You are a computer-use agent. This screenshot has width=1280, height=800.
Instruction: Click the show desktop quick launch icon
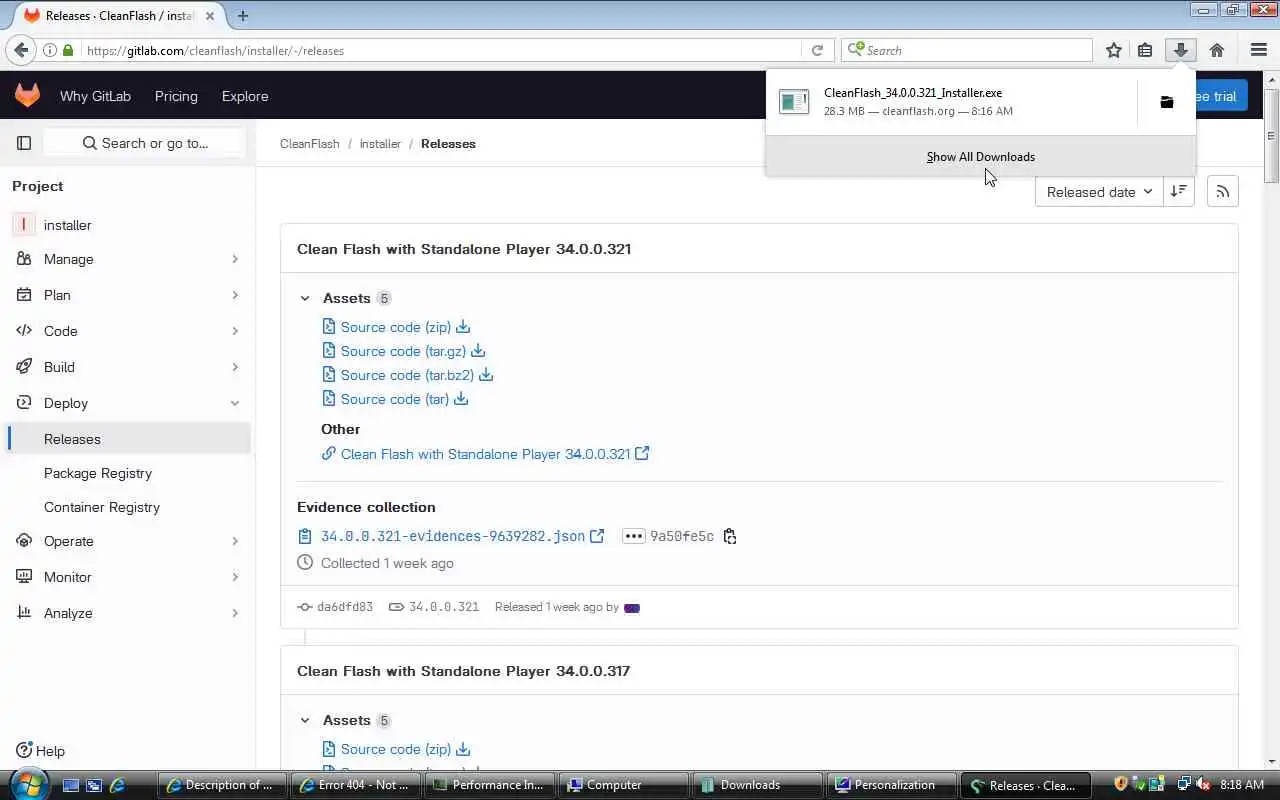[x=71, y=785]
